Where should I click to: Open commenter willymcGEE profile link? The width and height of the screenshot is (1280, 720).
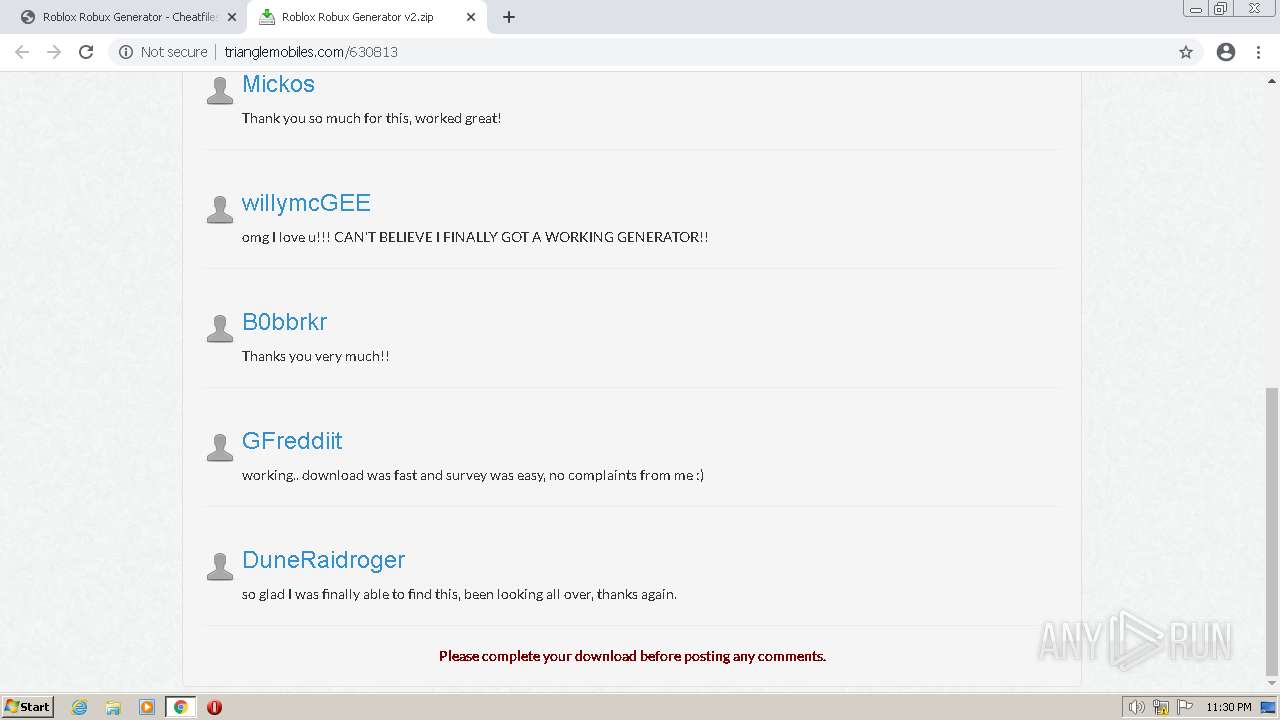306,203
